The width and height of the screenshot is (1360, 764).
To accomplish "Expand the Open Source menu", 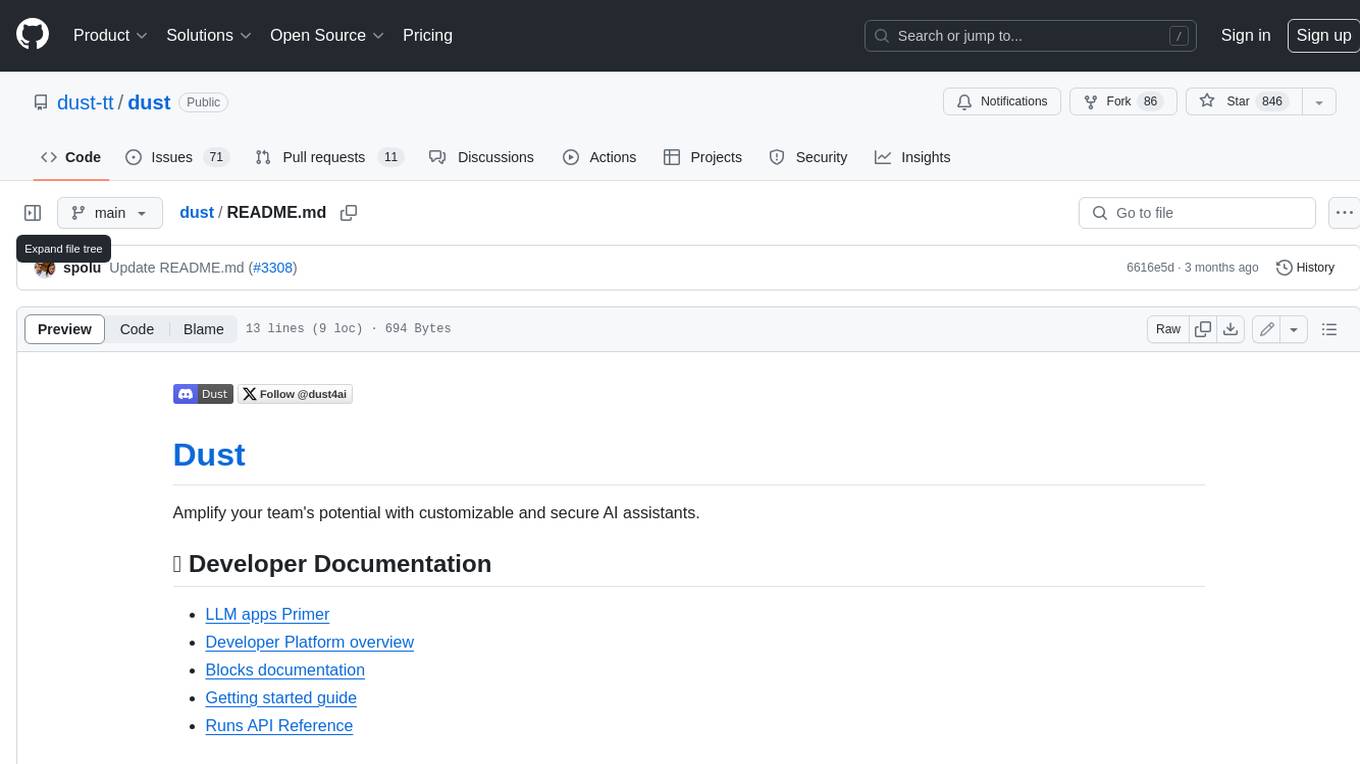I will (x=327, y=35).
